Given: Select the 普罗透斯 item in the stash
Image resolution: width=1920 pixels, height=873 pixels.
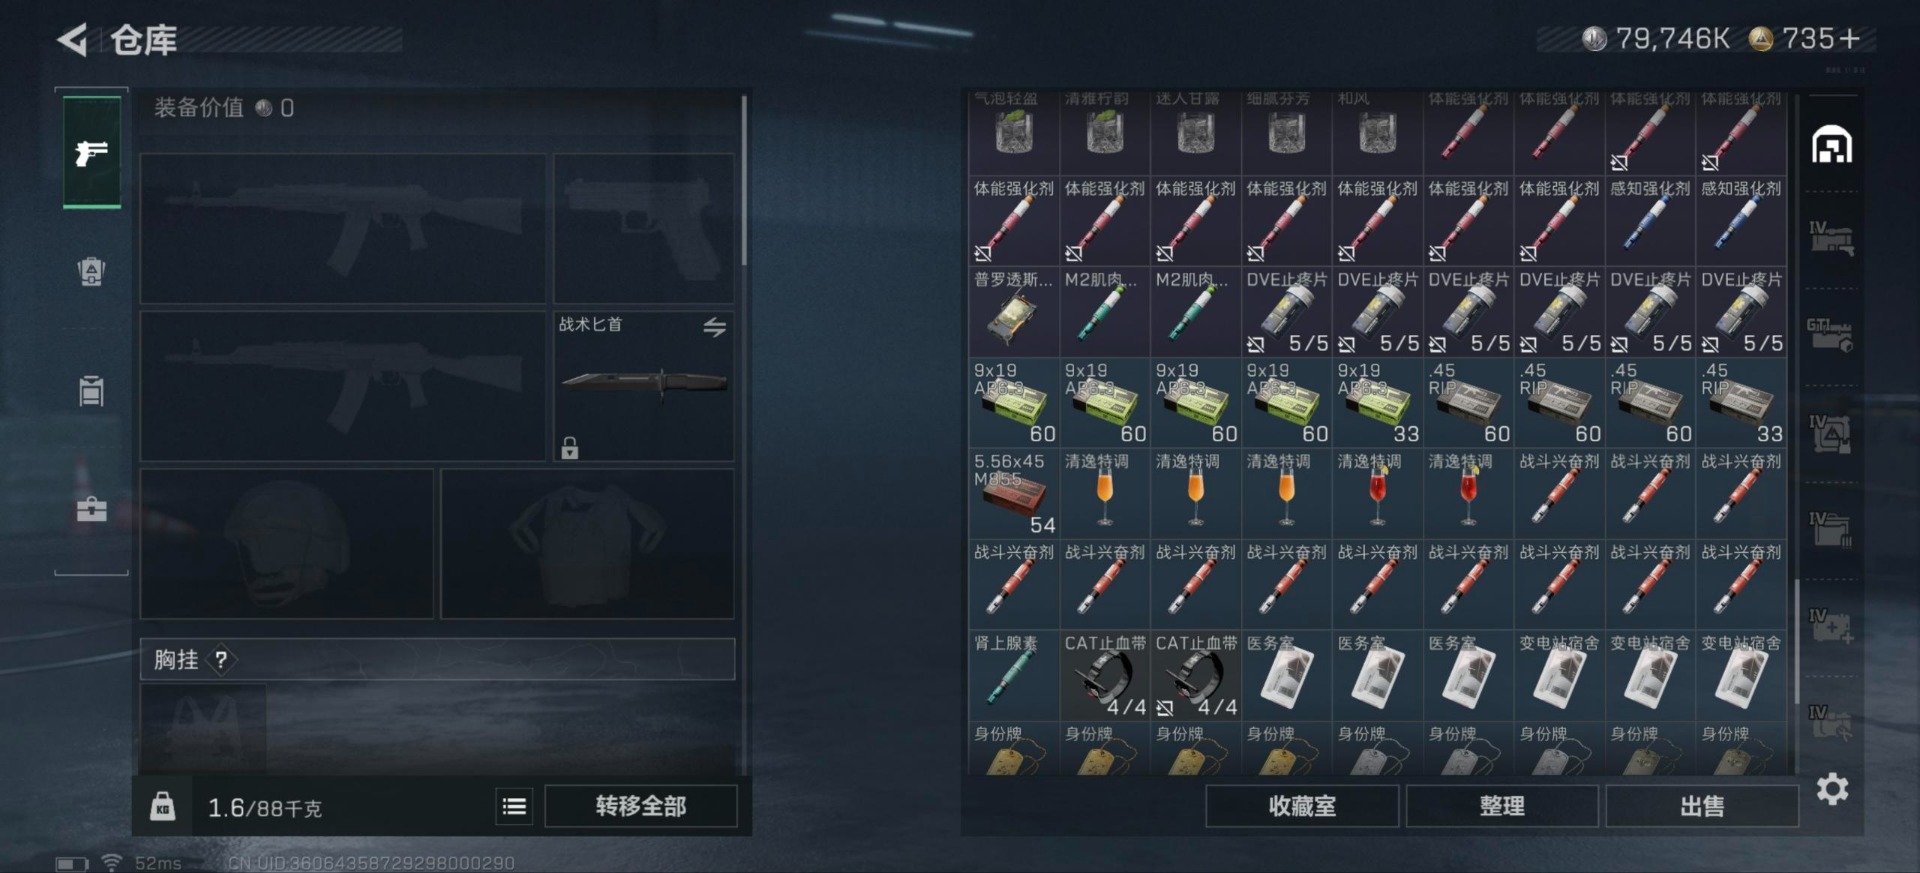Looking at the screenshot, I should 1013,312.
